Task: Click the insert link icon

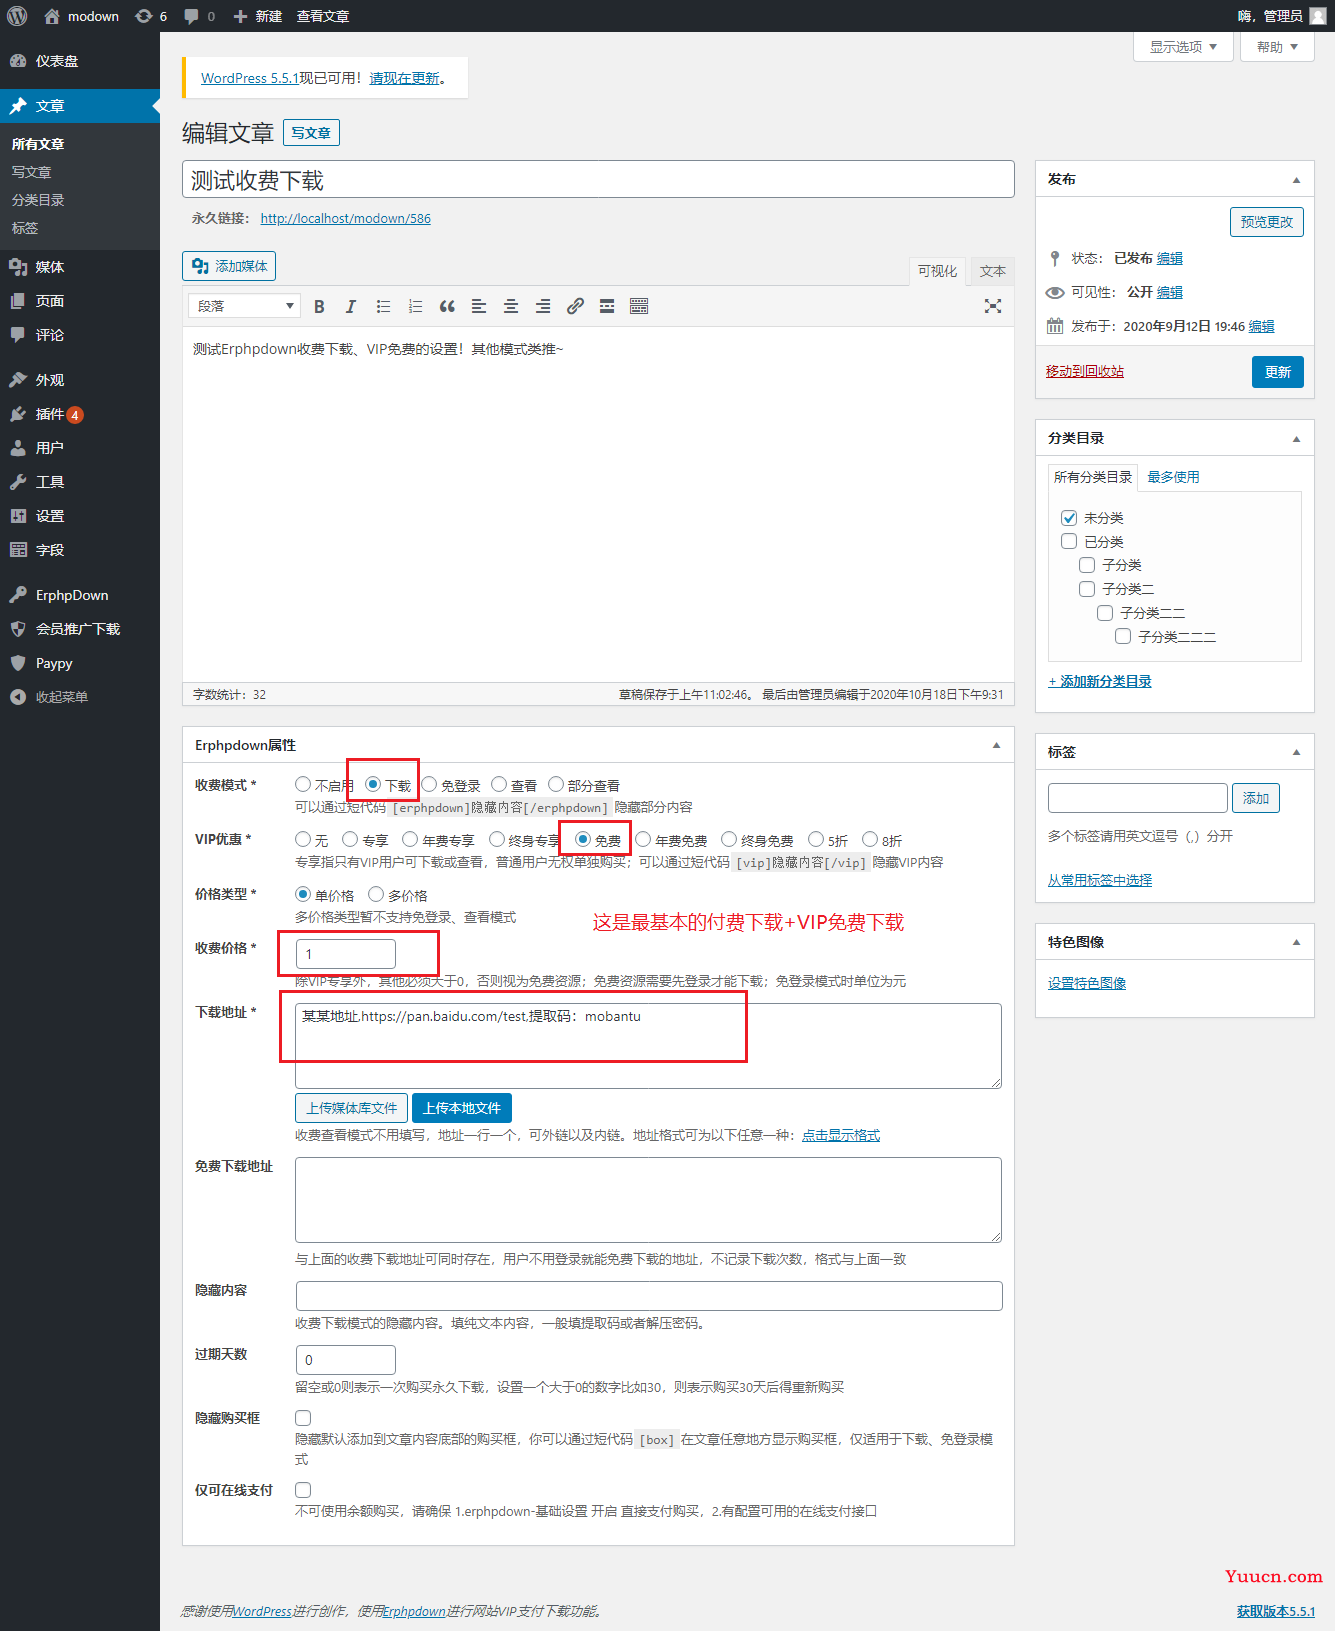Action: click(x=575, y=306)
